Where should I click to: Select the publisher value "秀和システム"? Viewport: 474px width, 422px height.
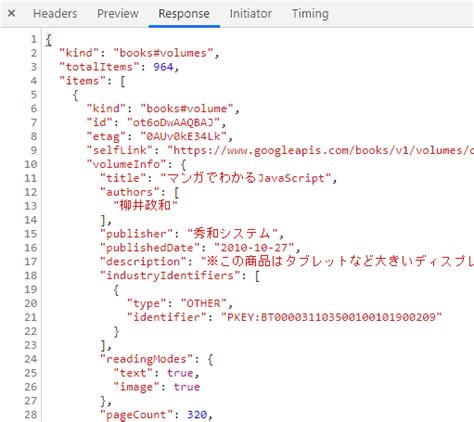(232, 234)
